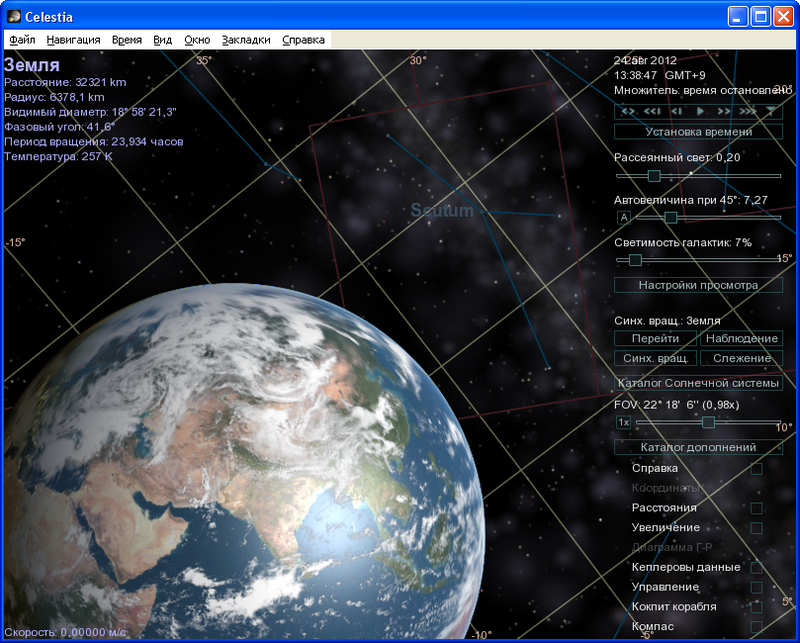Toggle the Кокпит корабля checkbox

click(756, 607)
